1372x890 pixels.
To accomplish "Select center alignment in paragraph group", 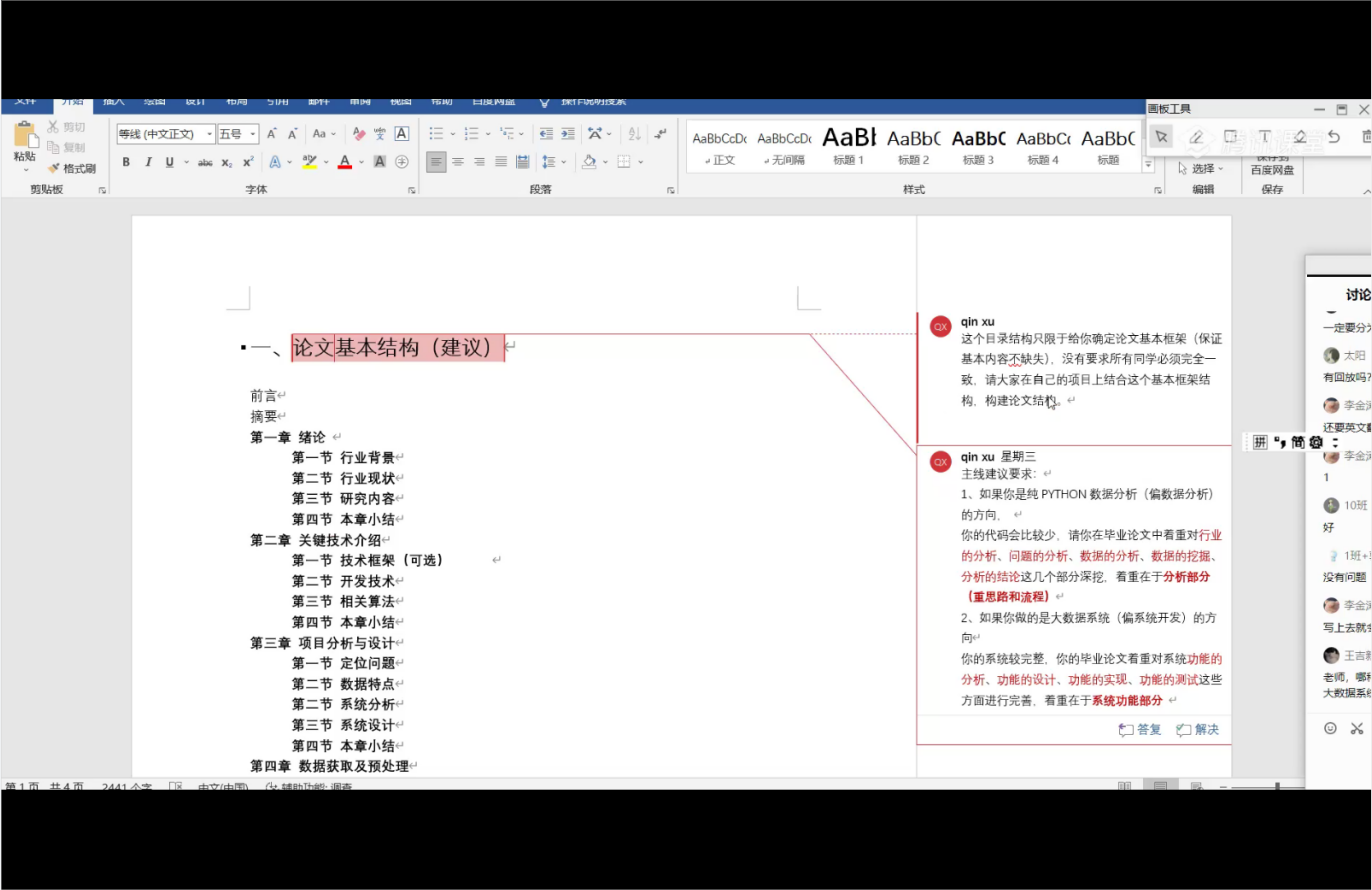I will (x=458, y=162).
